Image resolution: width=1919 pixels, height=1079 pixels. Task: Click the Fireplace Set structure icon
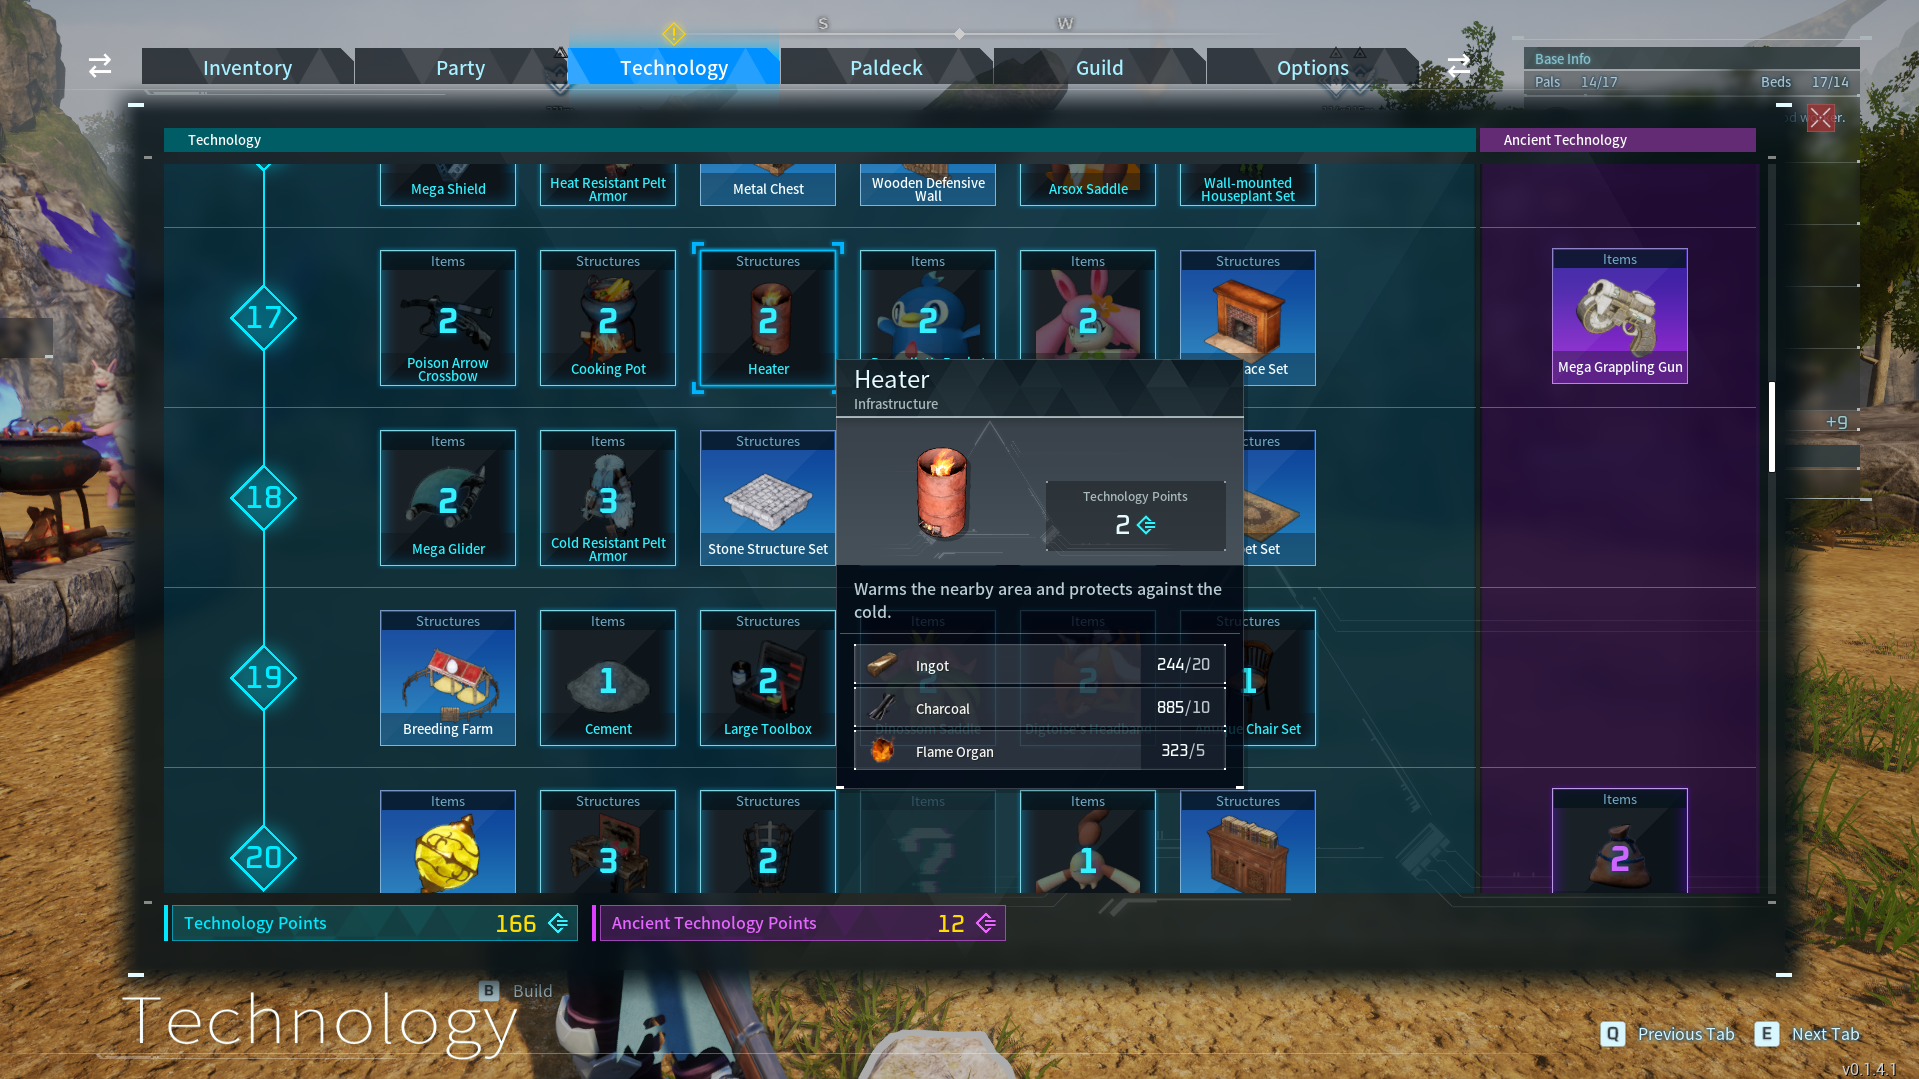(1247, 310)
